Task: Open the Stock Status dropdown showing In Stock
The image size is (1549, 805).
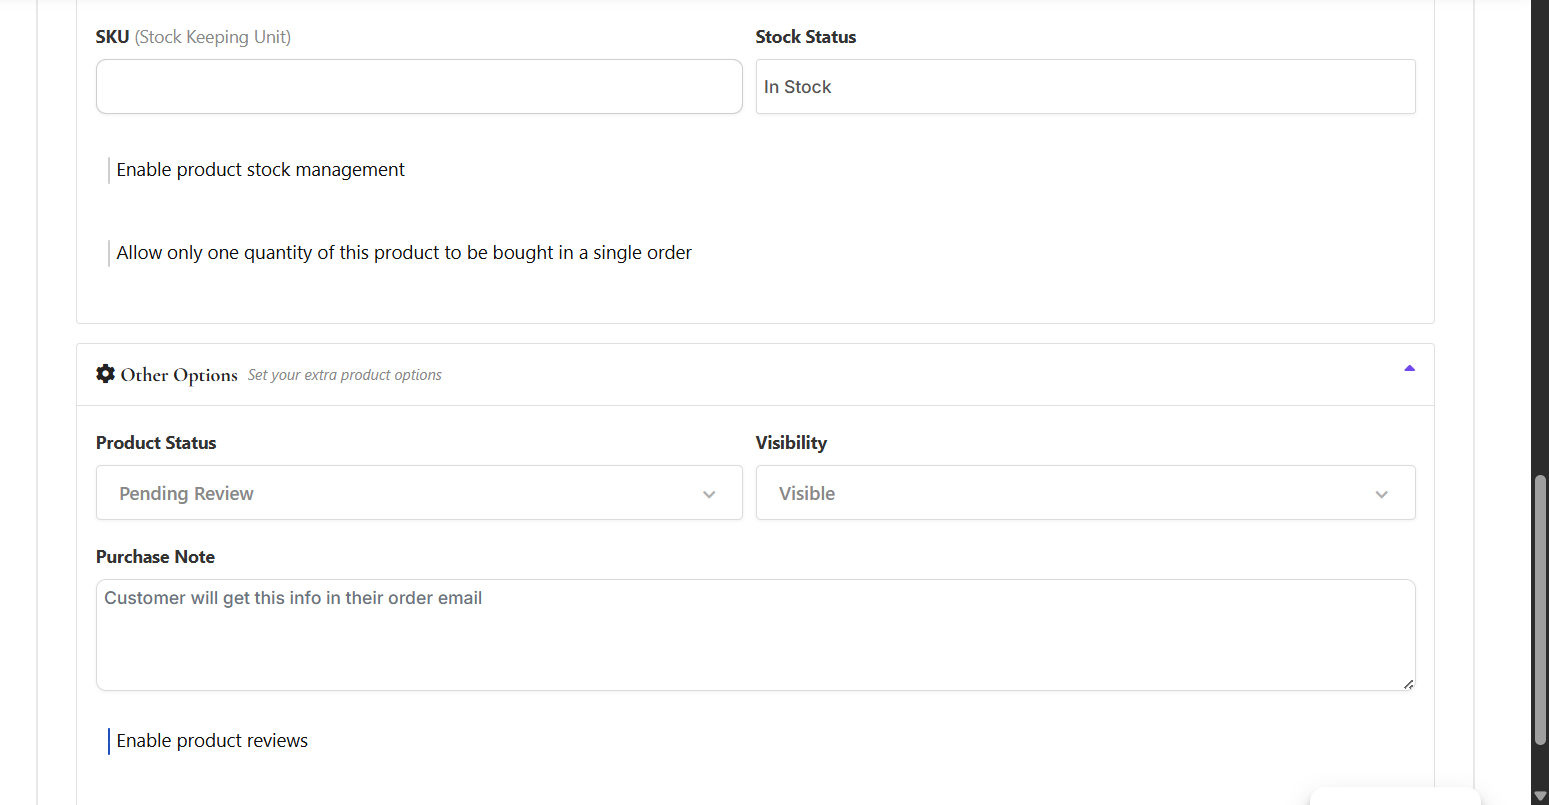Action: pos(1085,87)
